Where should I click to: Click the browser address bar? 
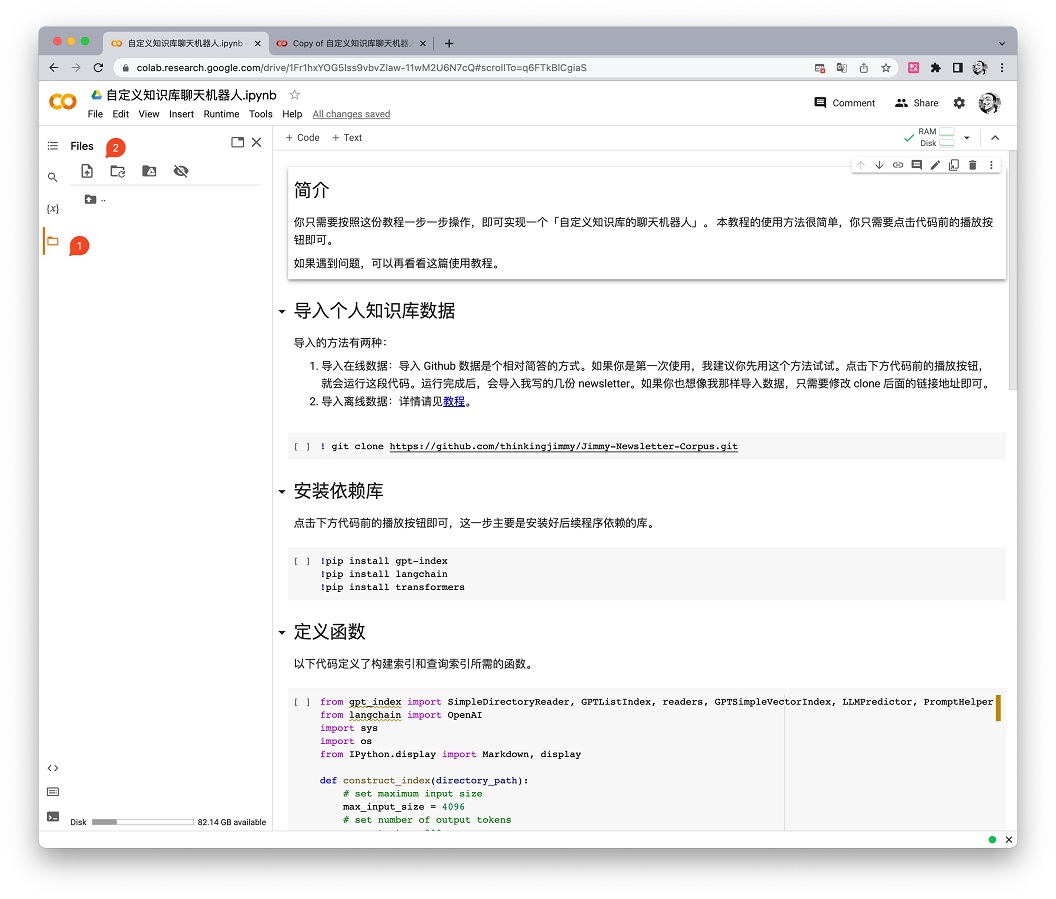coord(460,68)
